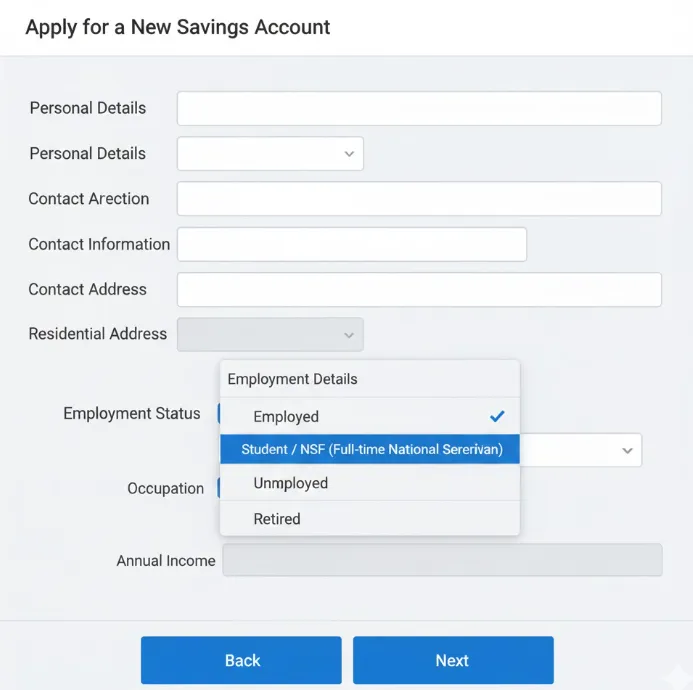Focus the first Personal Details text field
The image size is (693, 690).
tap(419, 108)
